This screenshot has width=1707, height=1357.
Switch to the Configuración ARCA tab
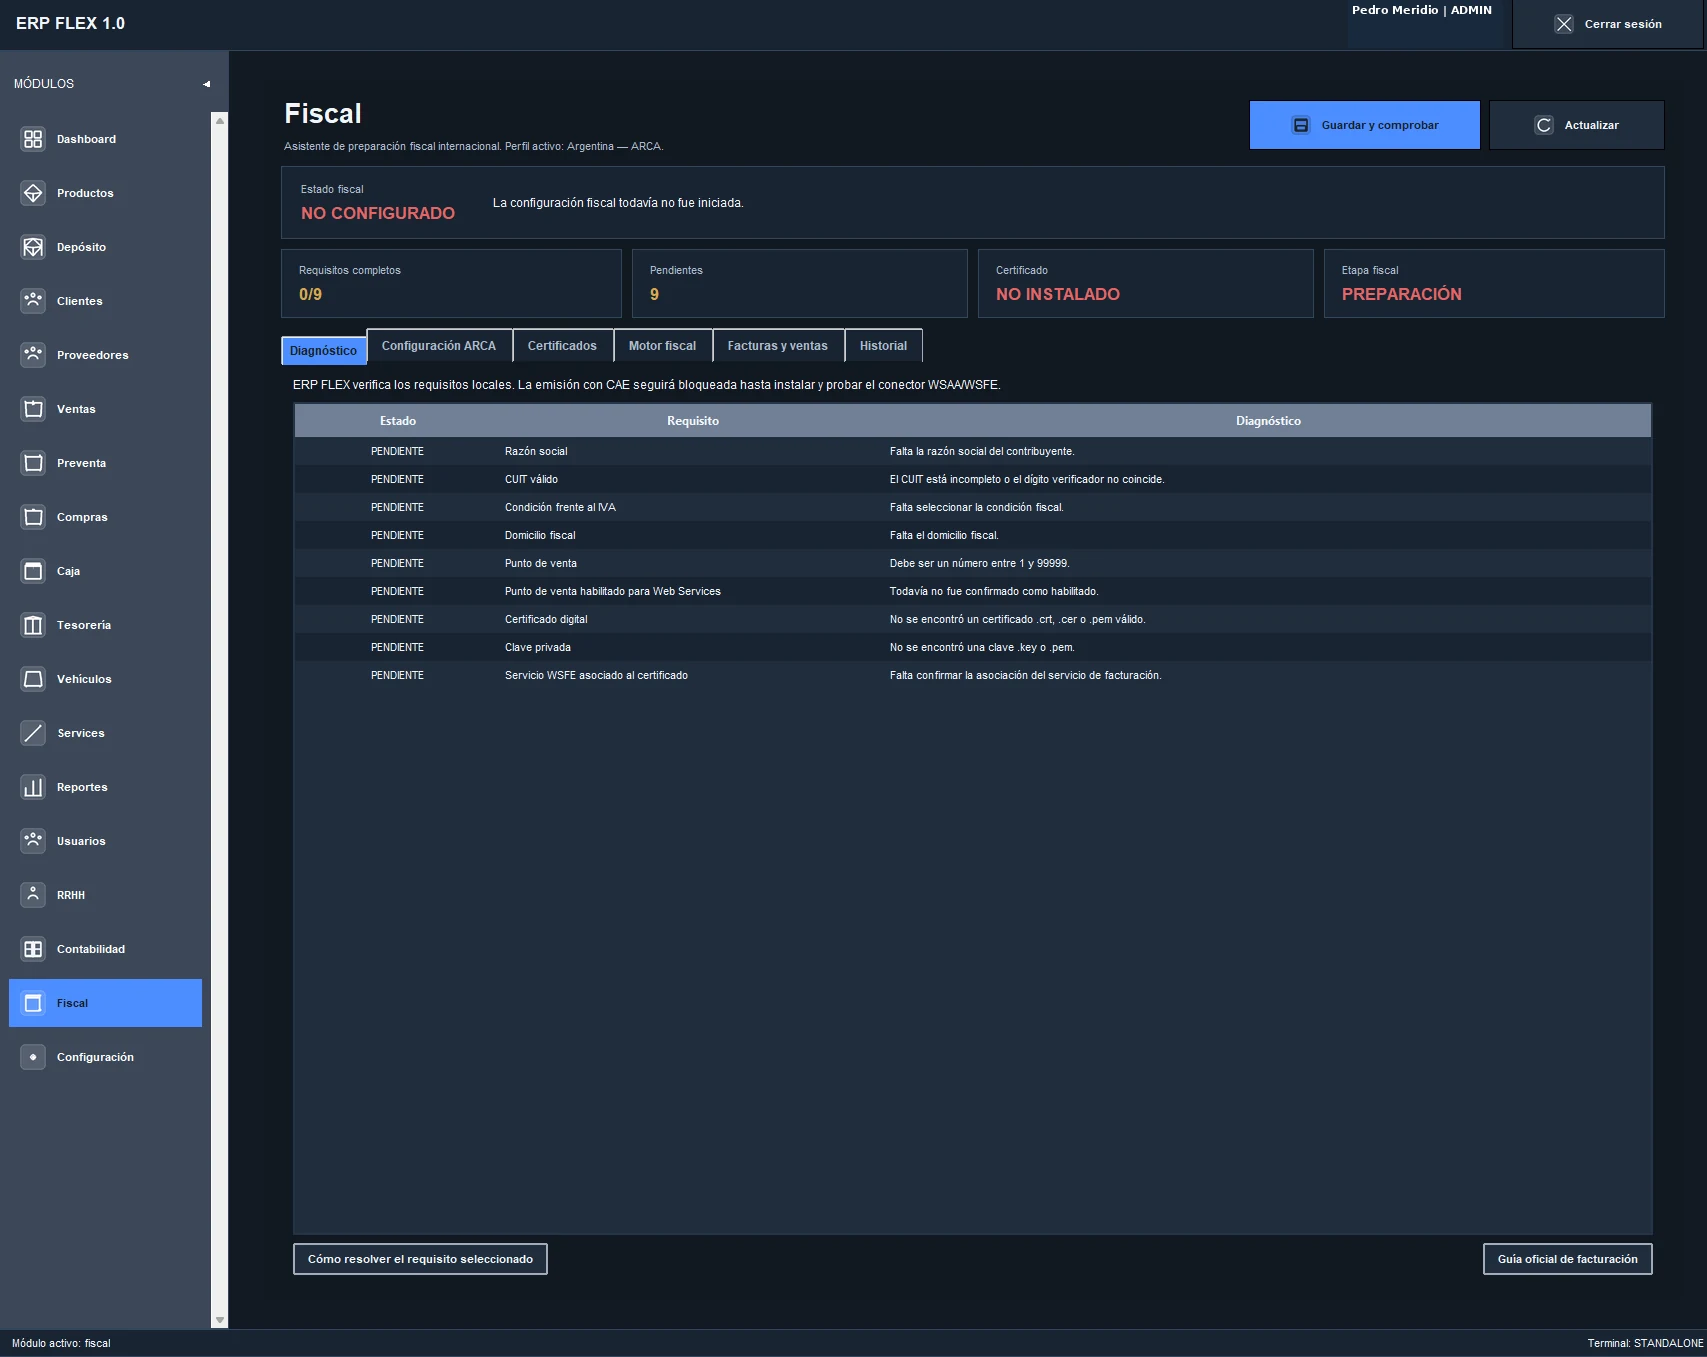click(439, 345)
